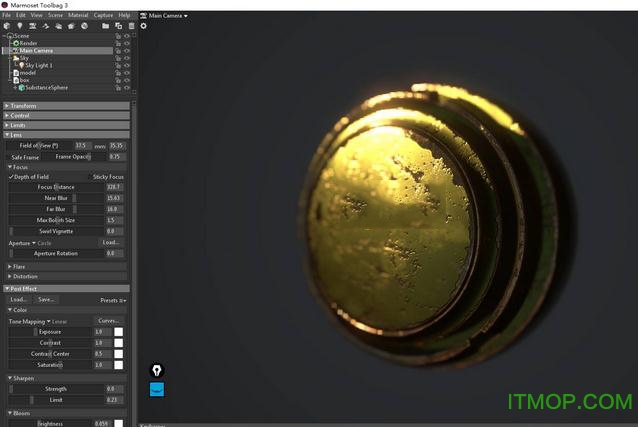Click the Exposure color swatch
Viewport: 638px width, 427px height.
coord(119,332)
